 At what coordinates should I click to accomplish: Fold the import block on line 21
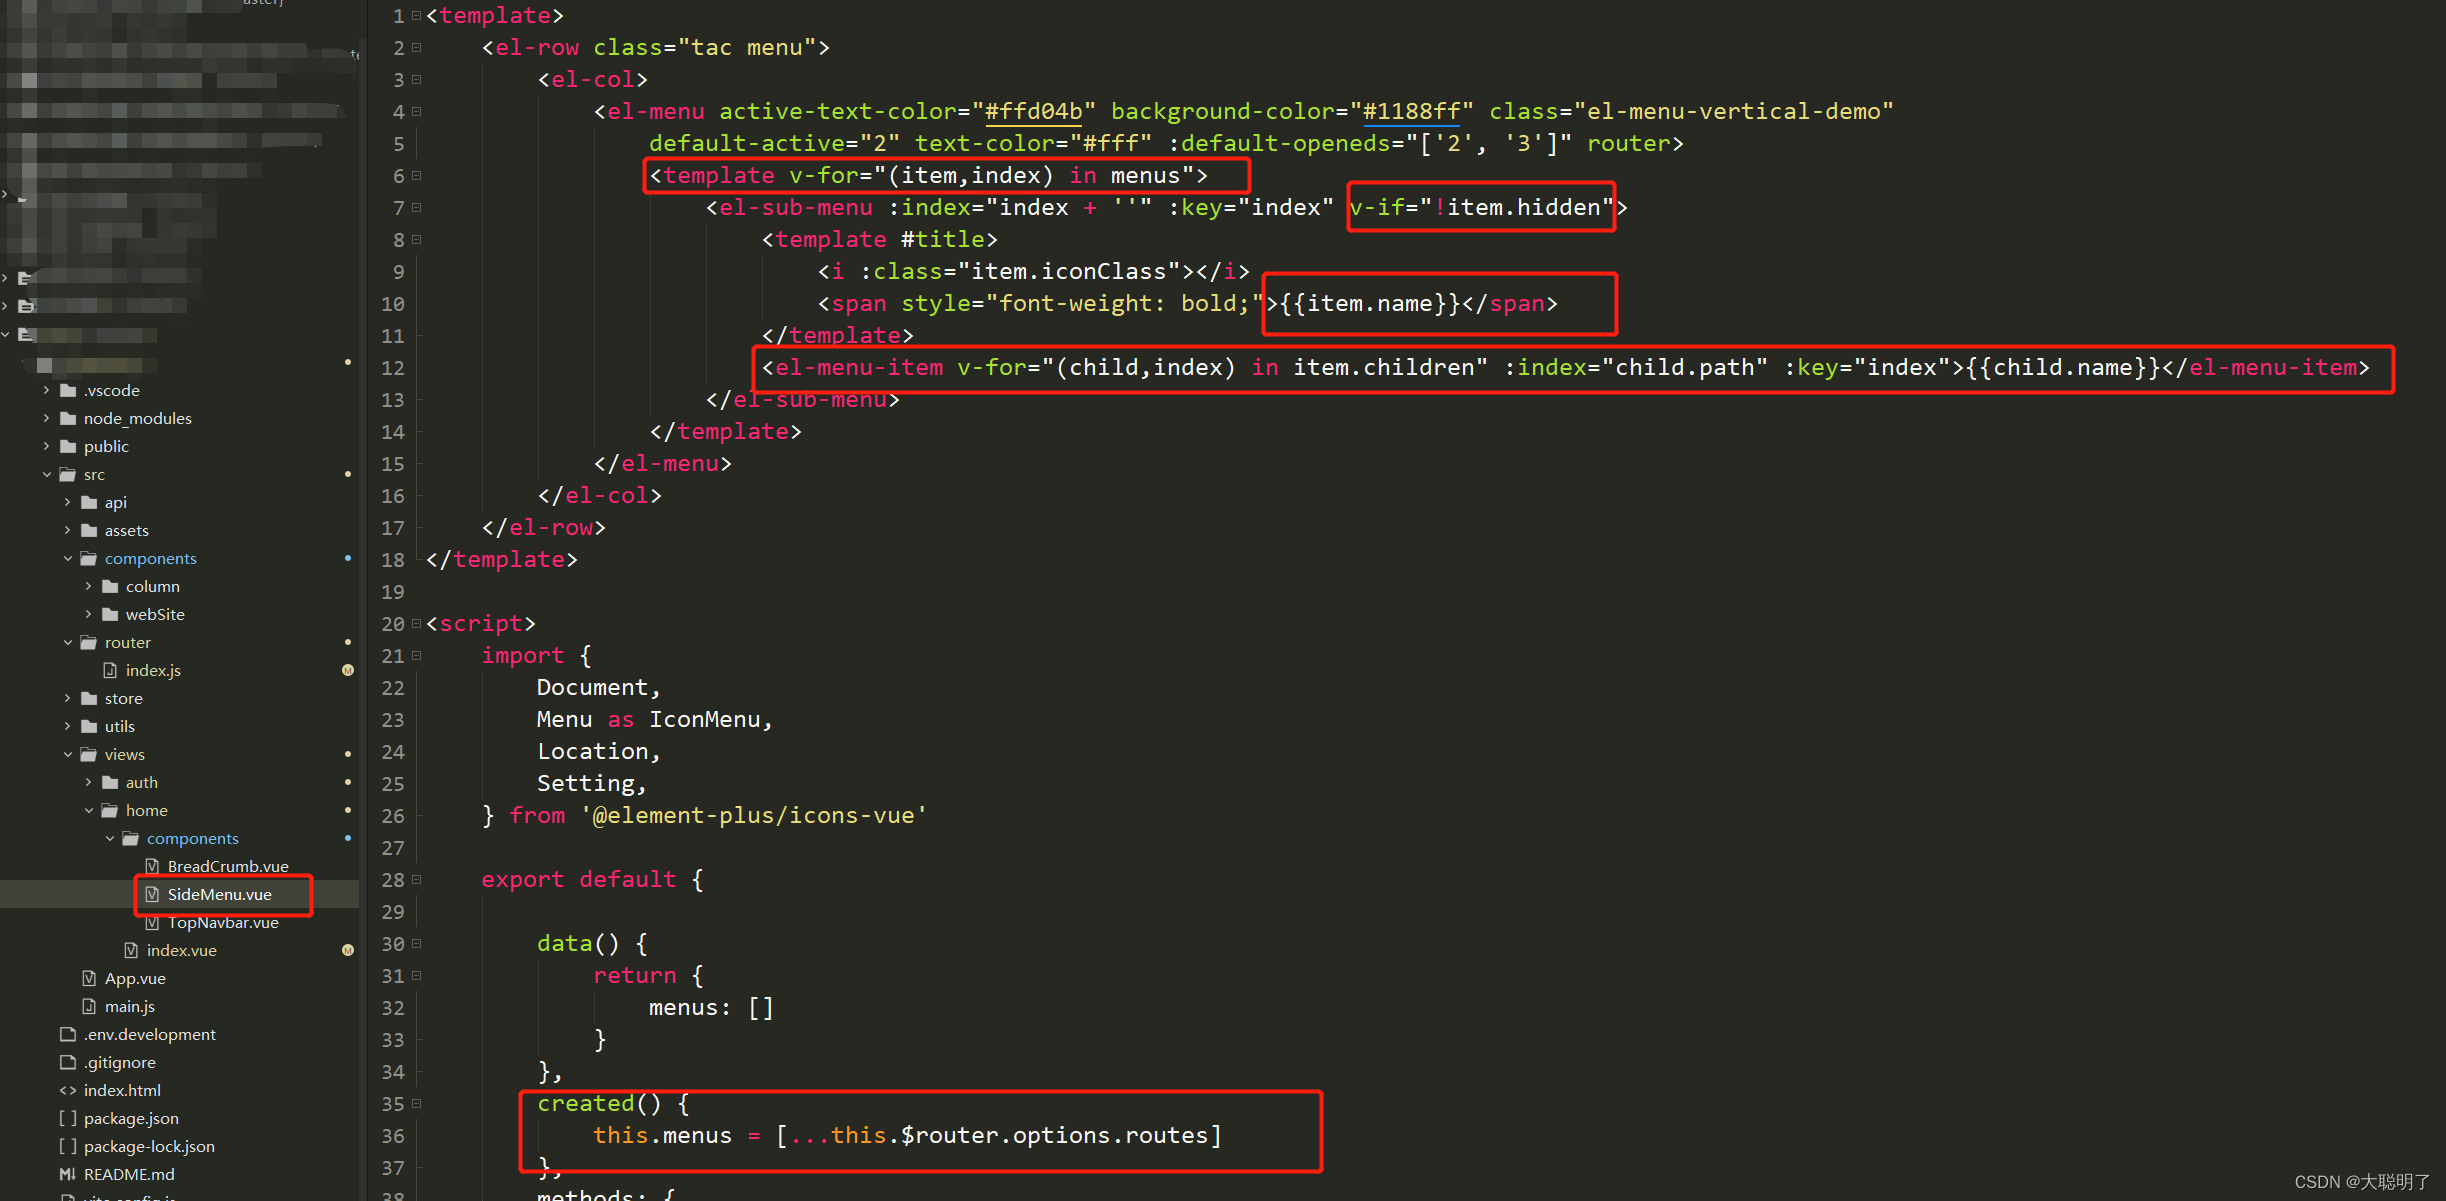(x=417, y=656)
